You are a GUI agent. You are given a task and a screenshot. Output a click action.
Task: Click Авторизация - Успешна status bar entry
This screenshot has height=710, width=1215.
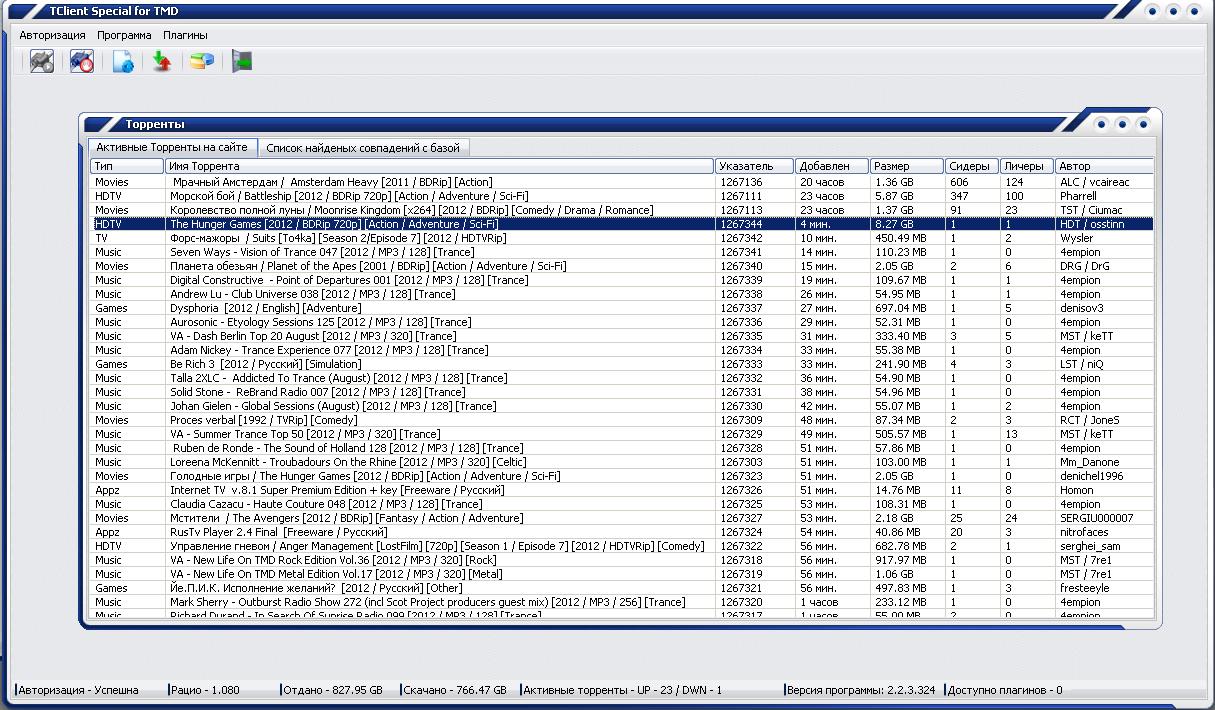click(78, 690)
